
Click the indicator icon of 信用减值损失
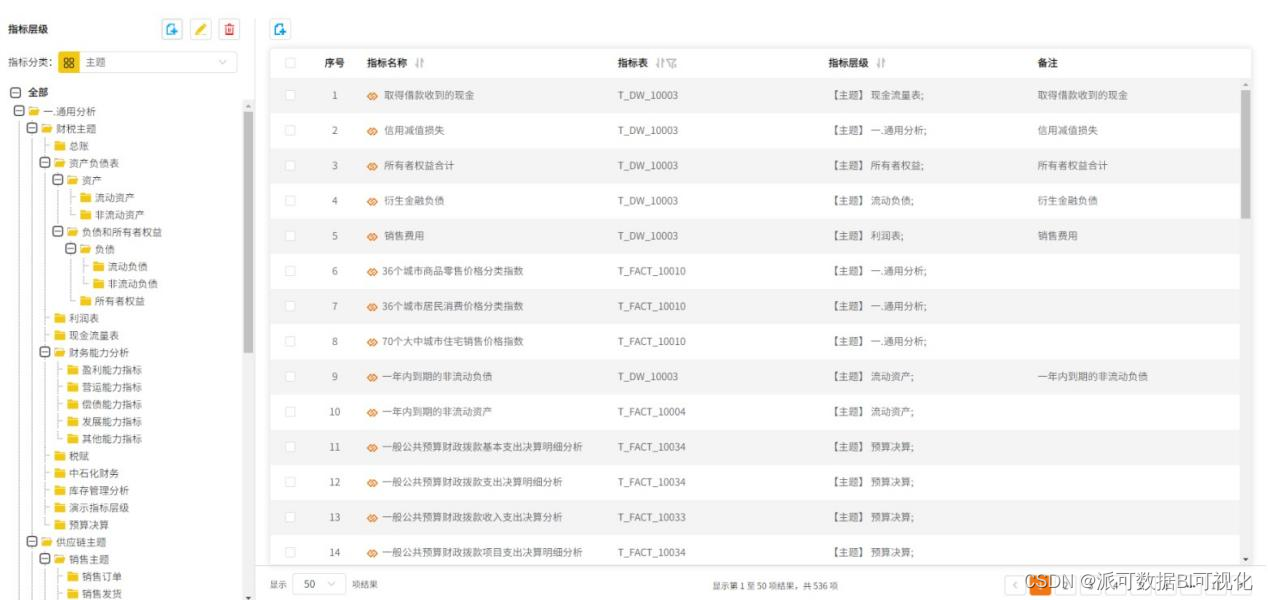[x=372, y=131]
